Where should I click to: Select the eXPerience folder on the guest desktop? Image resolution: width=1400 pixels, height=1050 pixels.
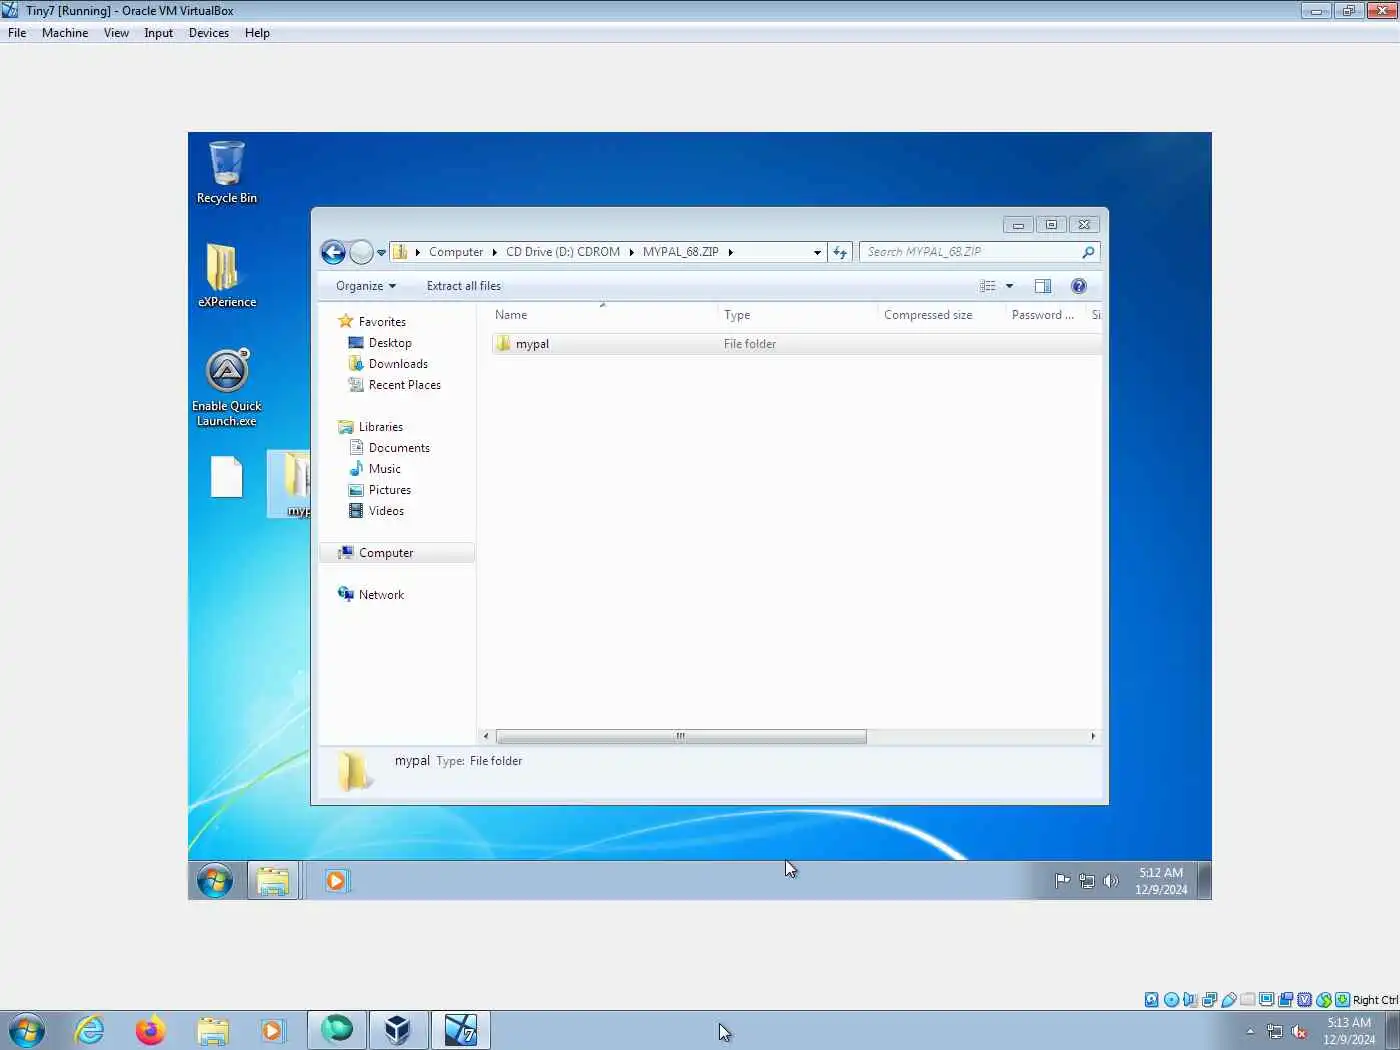tap(227, 275)
